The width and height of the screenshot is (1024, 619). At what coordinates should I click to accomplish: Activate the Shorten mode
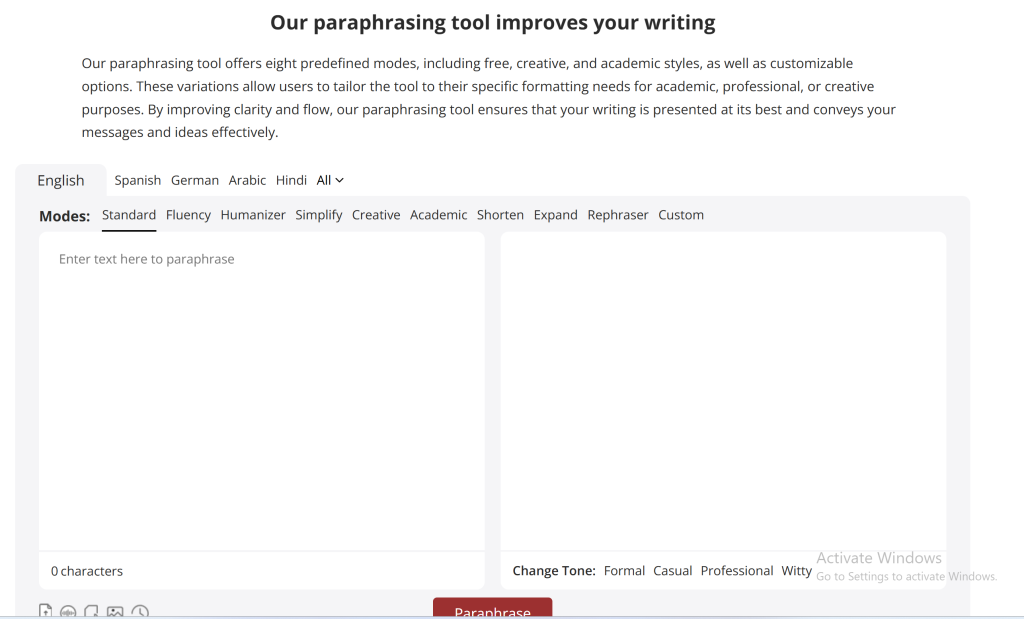tap(500, 214)
